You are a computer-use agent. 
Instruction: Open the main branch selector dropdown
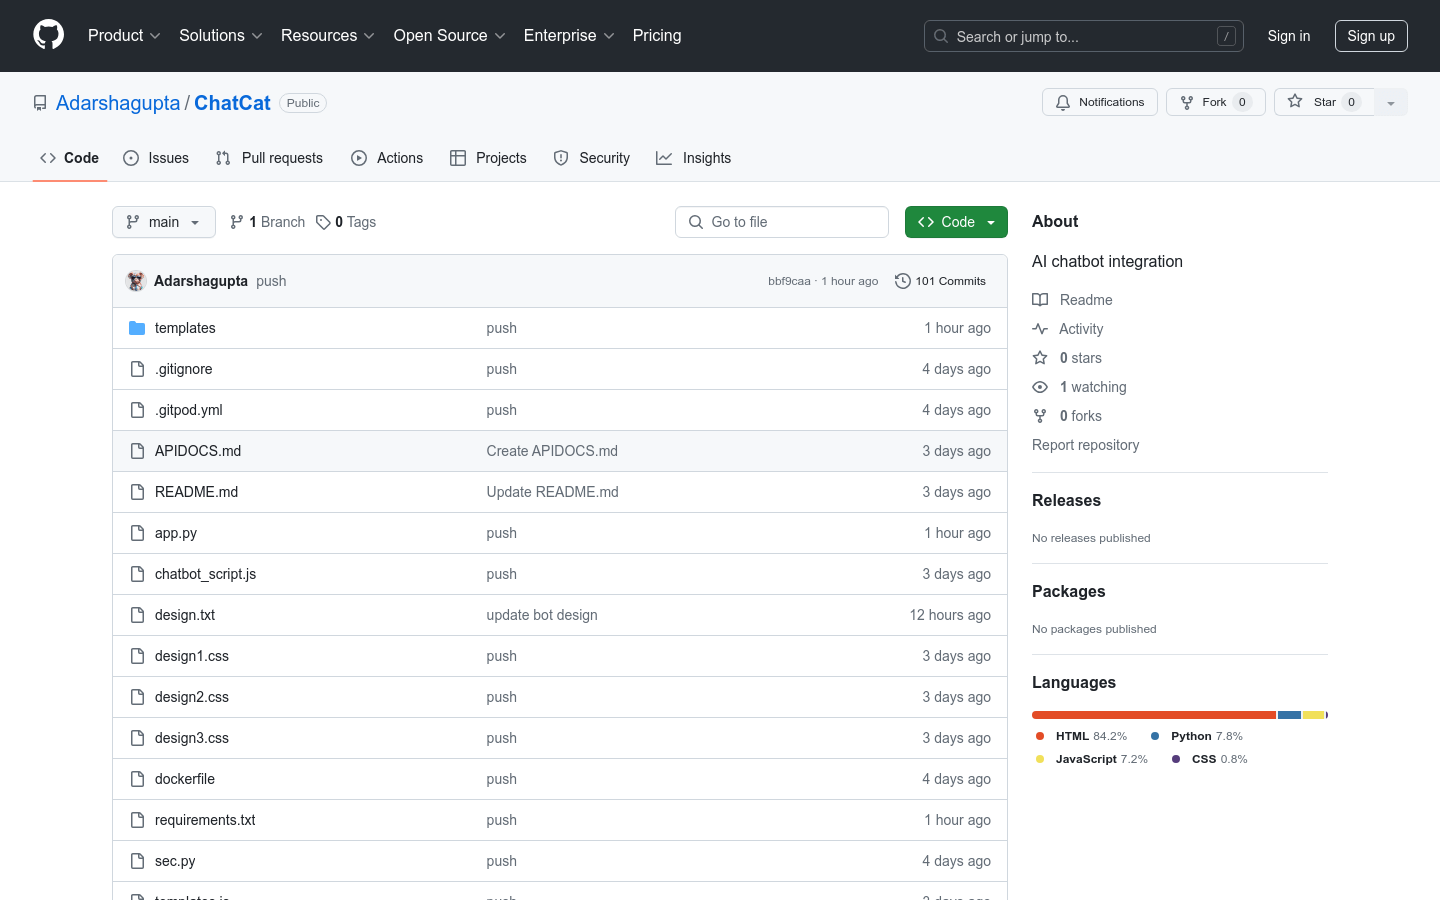[164, 222]
